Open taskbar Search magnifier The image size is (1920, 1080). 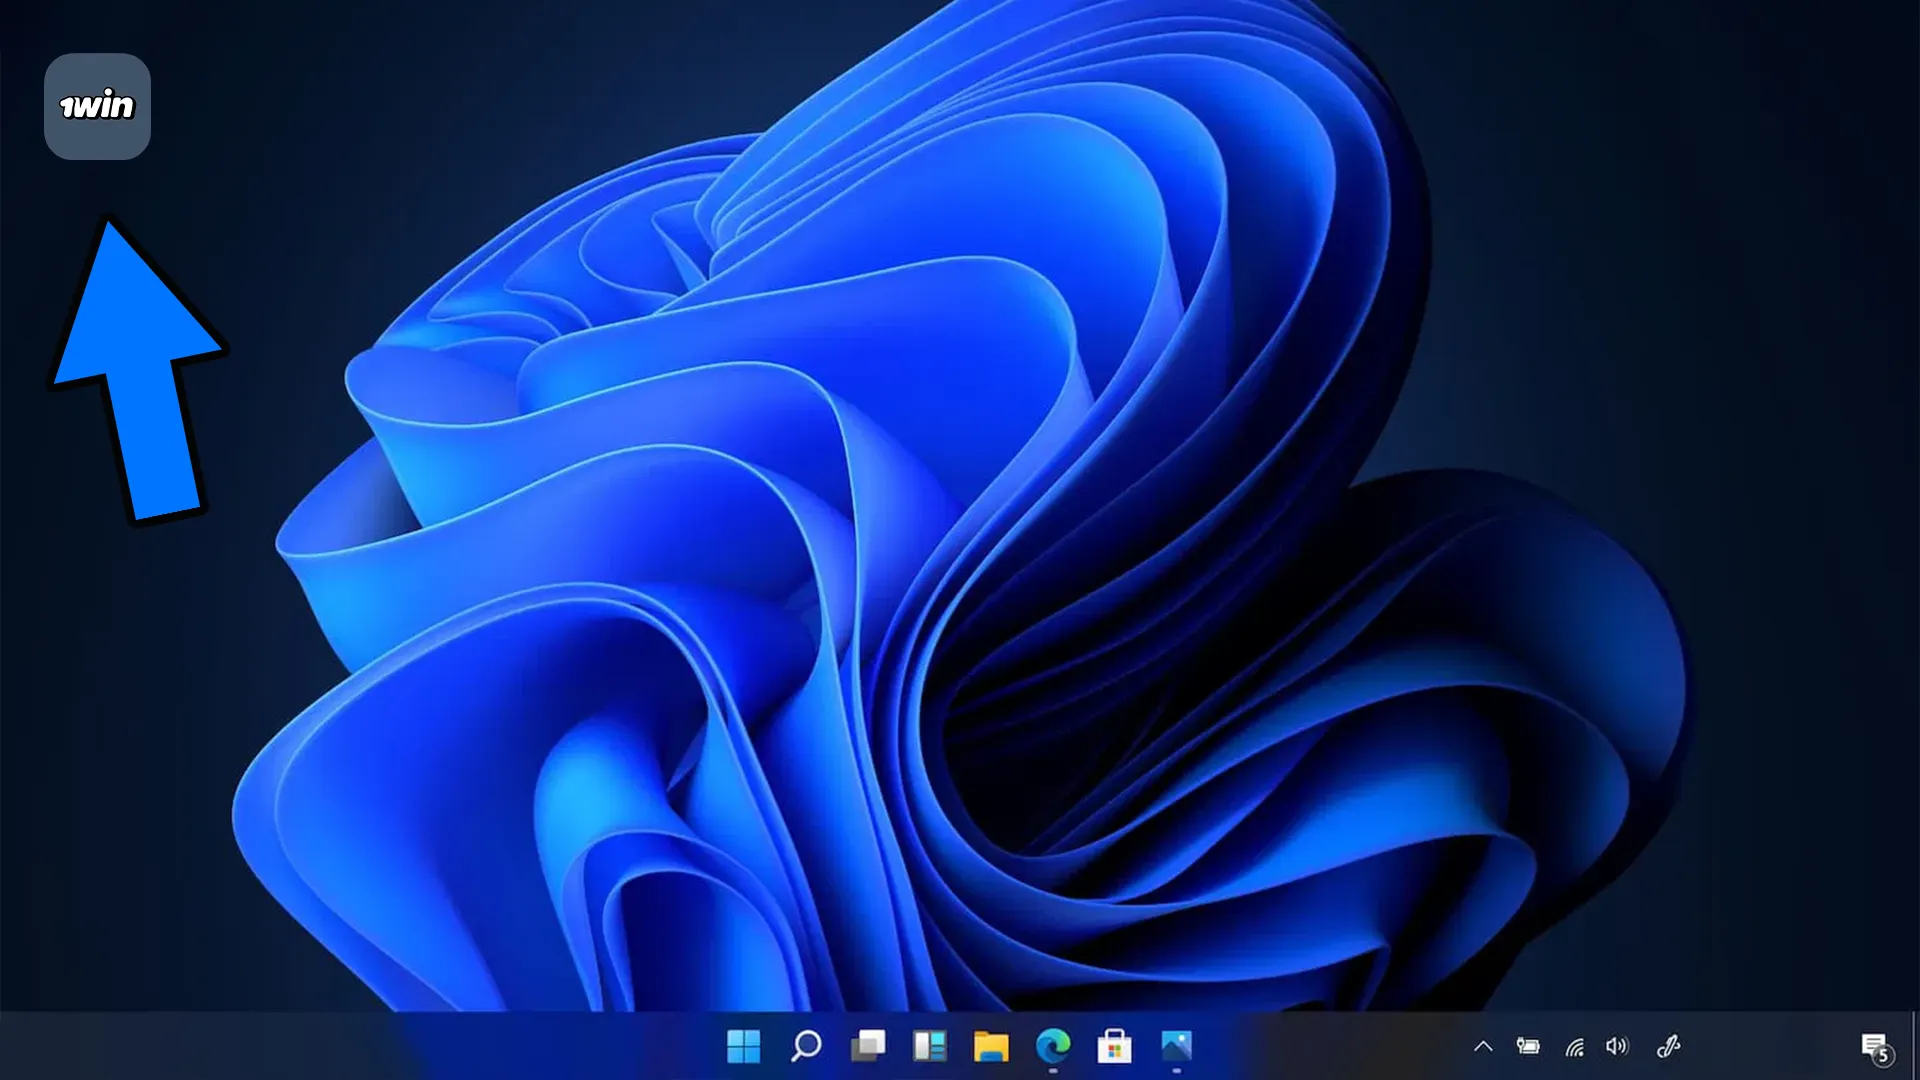point(806,1046)
